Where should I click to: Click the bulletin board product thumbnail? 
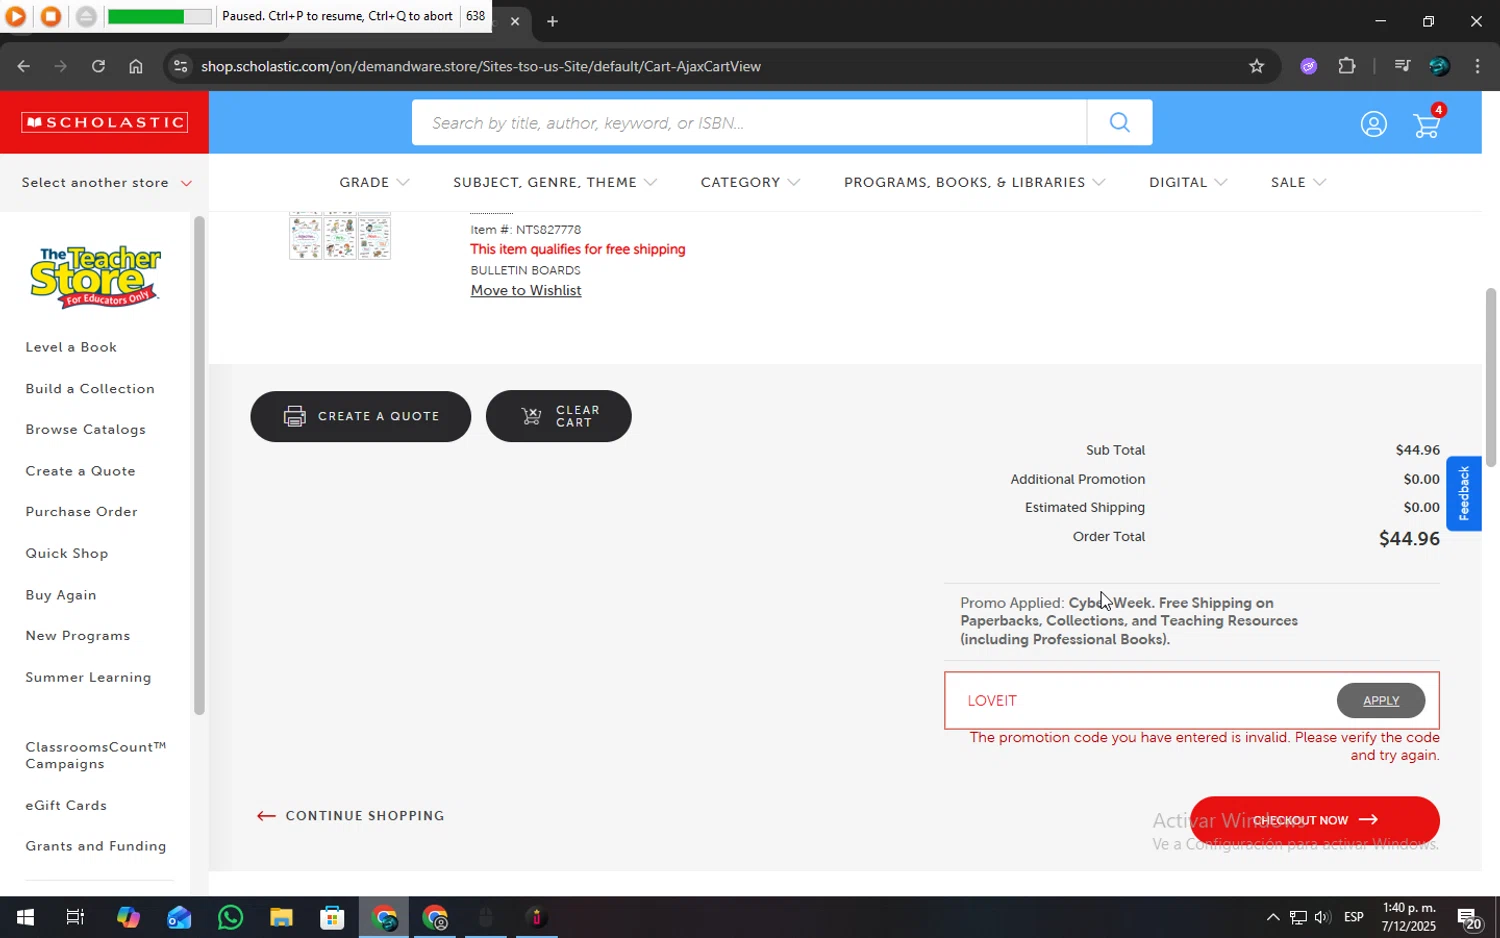click(340, 236)
